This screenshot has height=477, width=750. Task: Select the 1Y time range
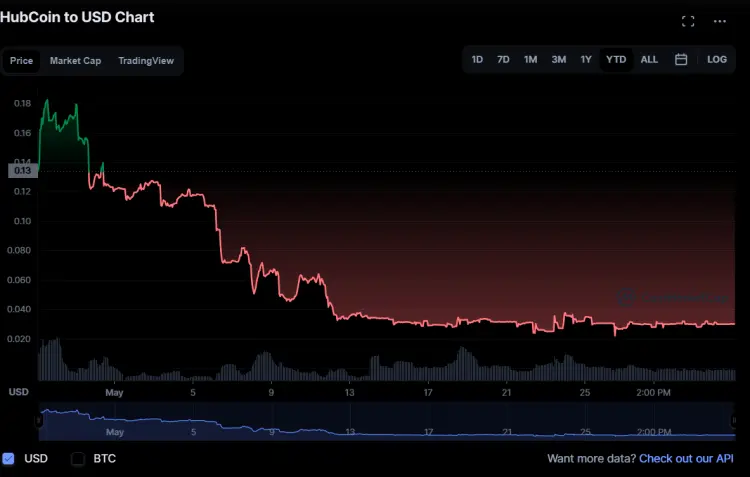pos(586,59)
